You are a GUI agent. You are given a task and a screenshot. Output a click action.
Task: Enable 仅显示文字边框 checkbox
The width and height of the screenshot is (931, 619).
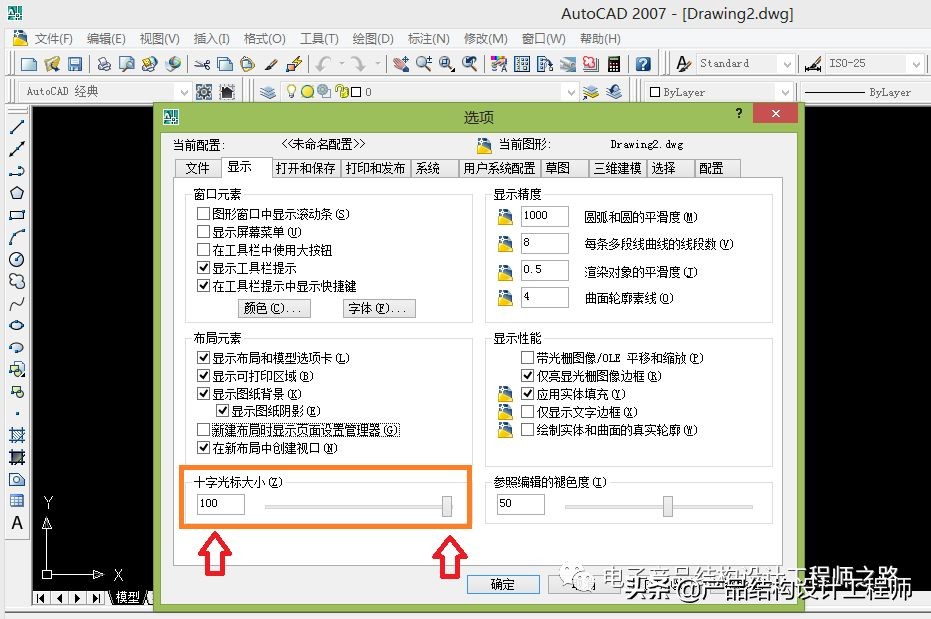pyautogui.click(x=527, y=411)
